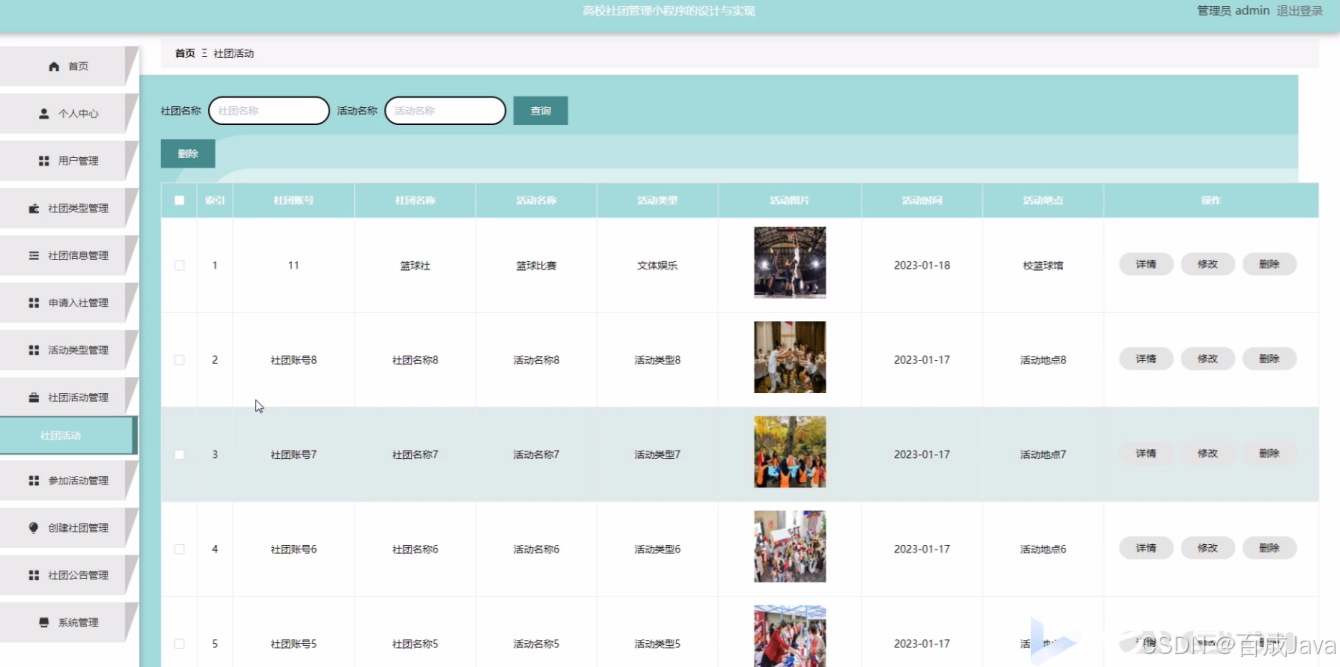Open 详情 for the 社团名称8 row

[1146, 359]
